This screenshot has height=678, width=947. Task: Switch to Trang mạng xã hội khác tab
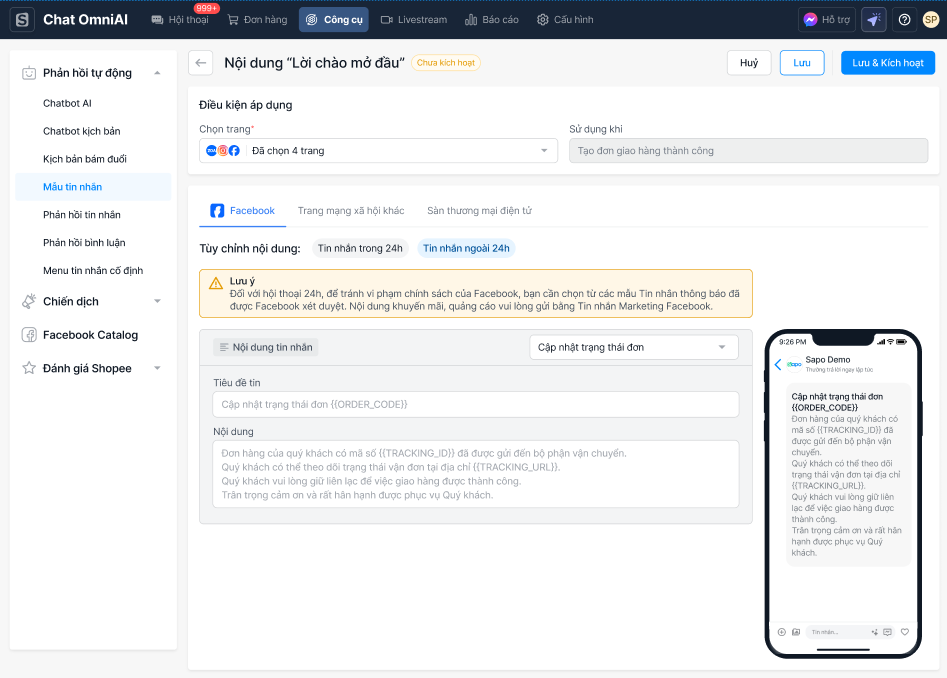pyautogui.click(x=351, y=211)
